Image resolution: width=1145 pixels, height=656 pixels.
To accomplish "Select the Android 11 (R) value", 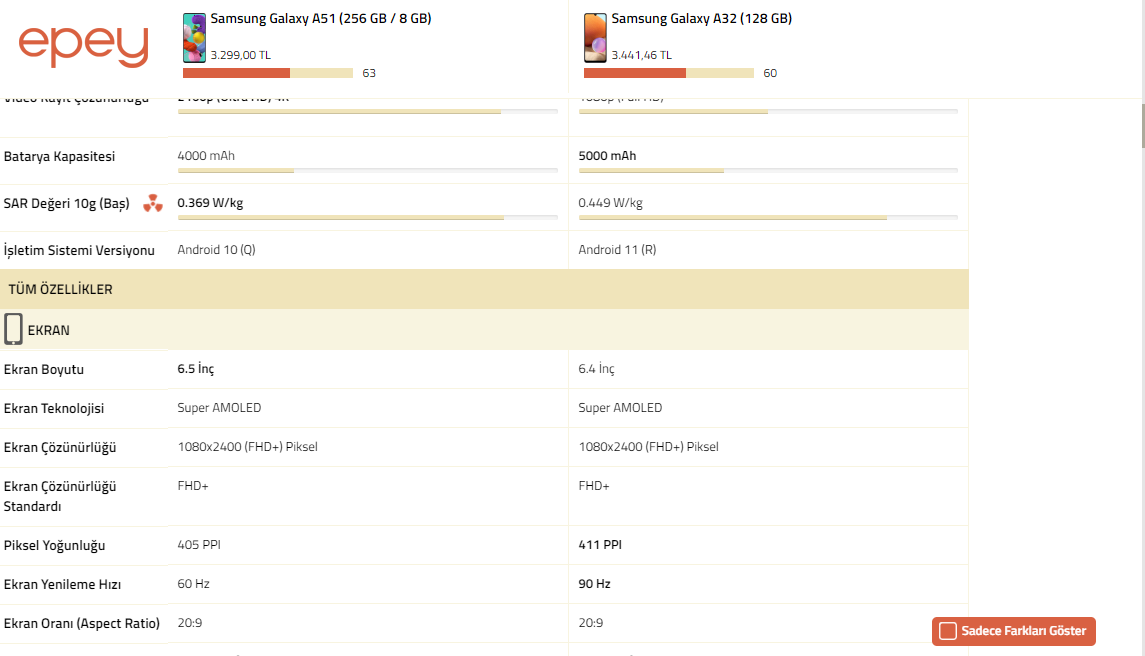I will coord(617,250).
